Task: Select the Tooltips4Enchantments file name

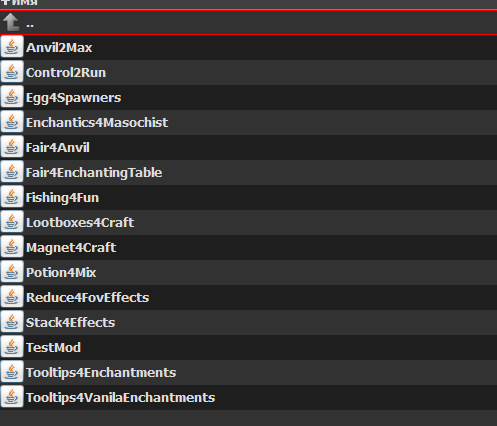Action: pos(101,373)
